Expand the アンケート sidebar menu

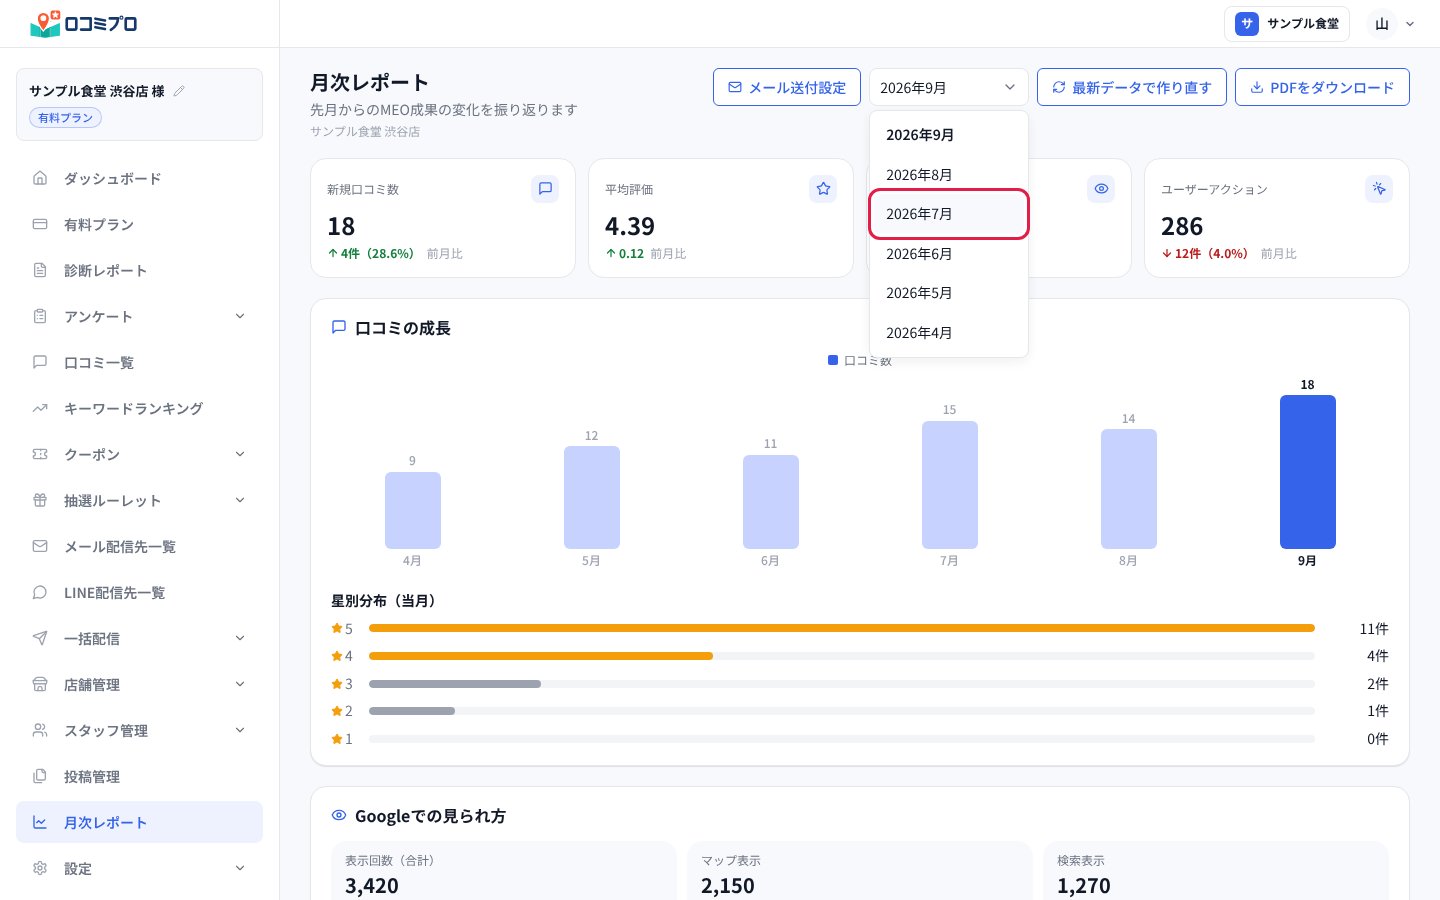tap(140, 316)
